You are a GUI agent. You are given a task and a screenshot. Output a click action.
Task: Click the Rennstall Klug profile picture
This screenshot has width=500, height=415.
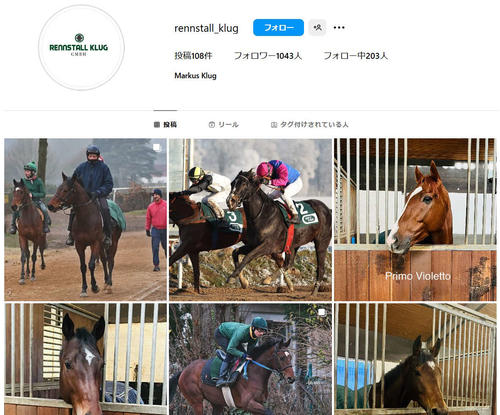(81, 48)
